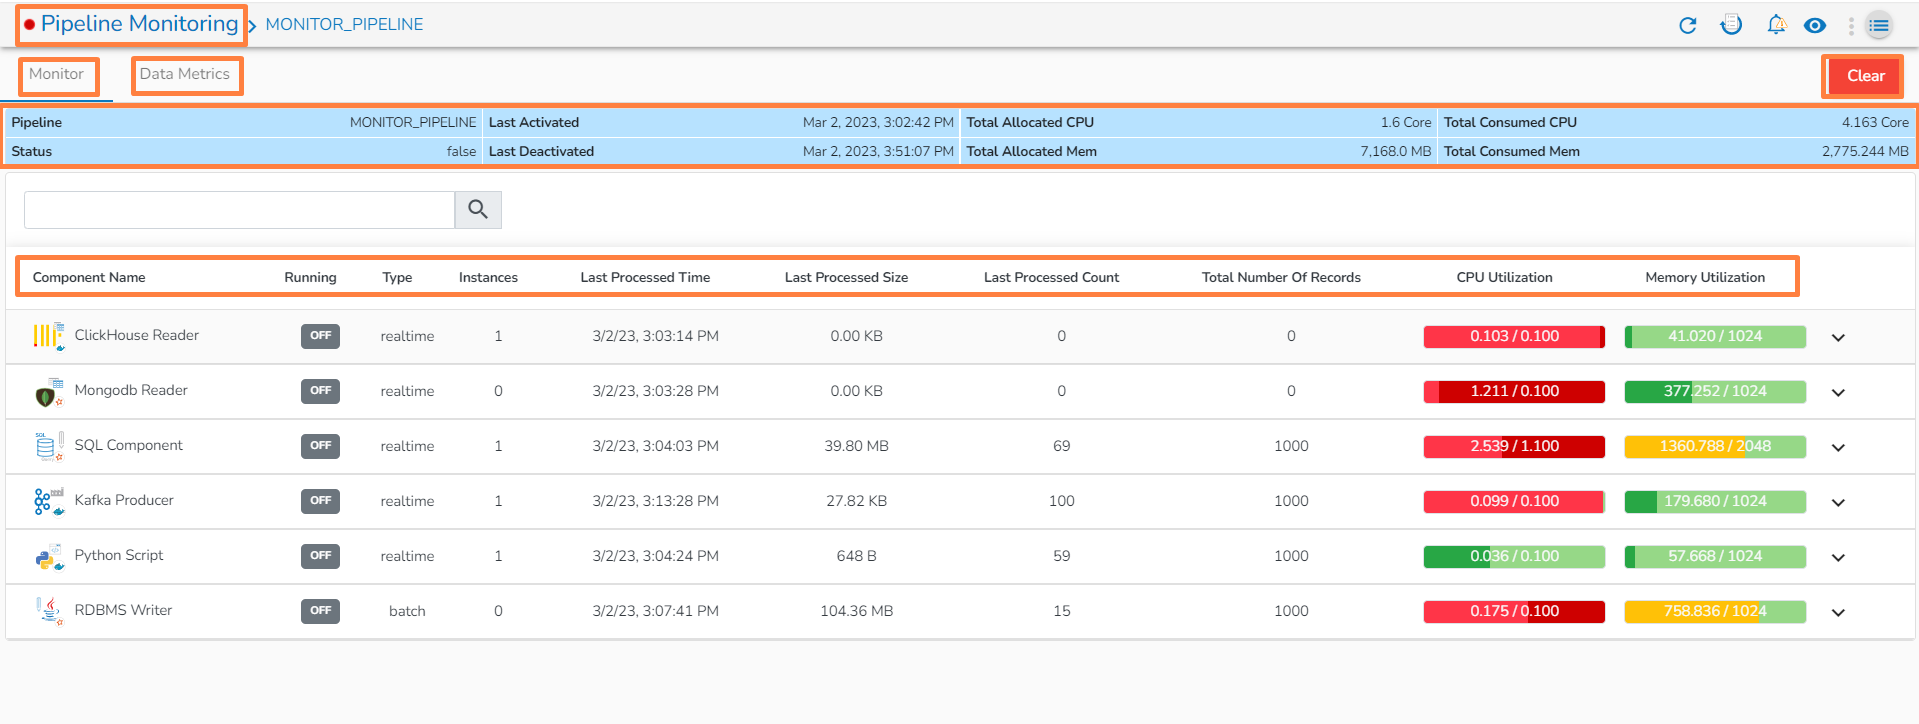Open the alert bell notification icon
1919x724 pixels.
point(1776,25)
